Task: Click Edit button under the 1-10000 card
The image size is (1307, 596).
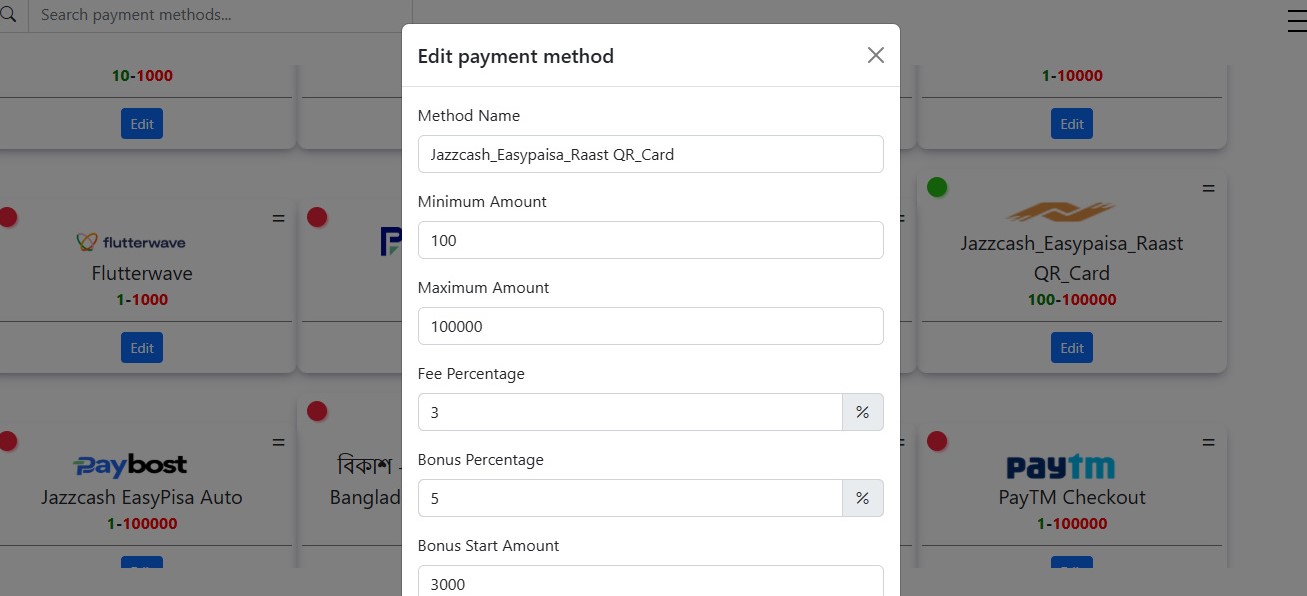Action: [1072, 124]
